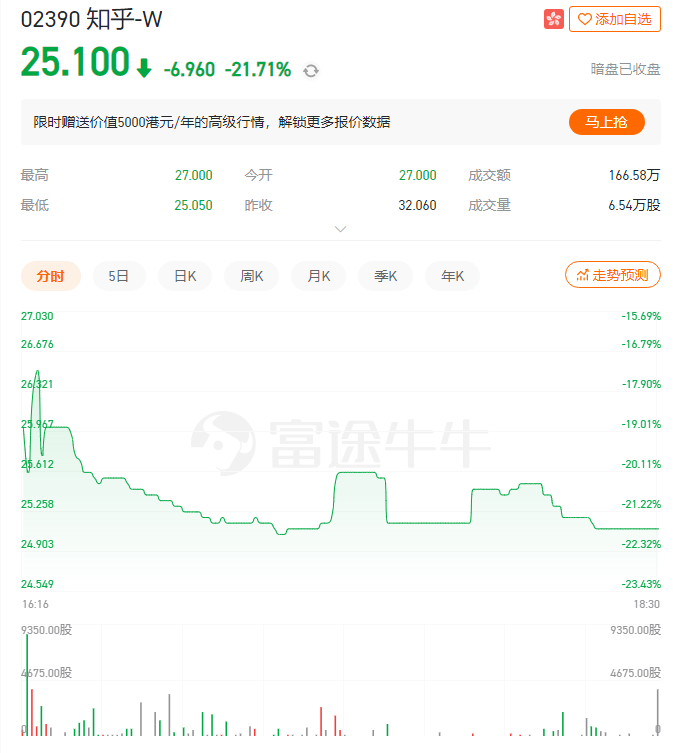Click the chart axis label 26.676
674x753 pixels.
click(x=37, y=344)
